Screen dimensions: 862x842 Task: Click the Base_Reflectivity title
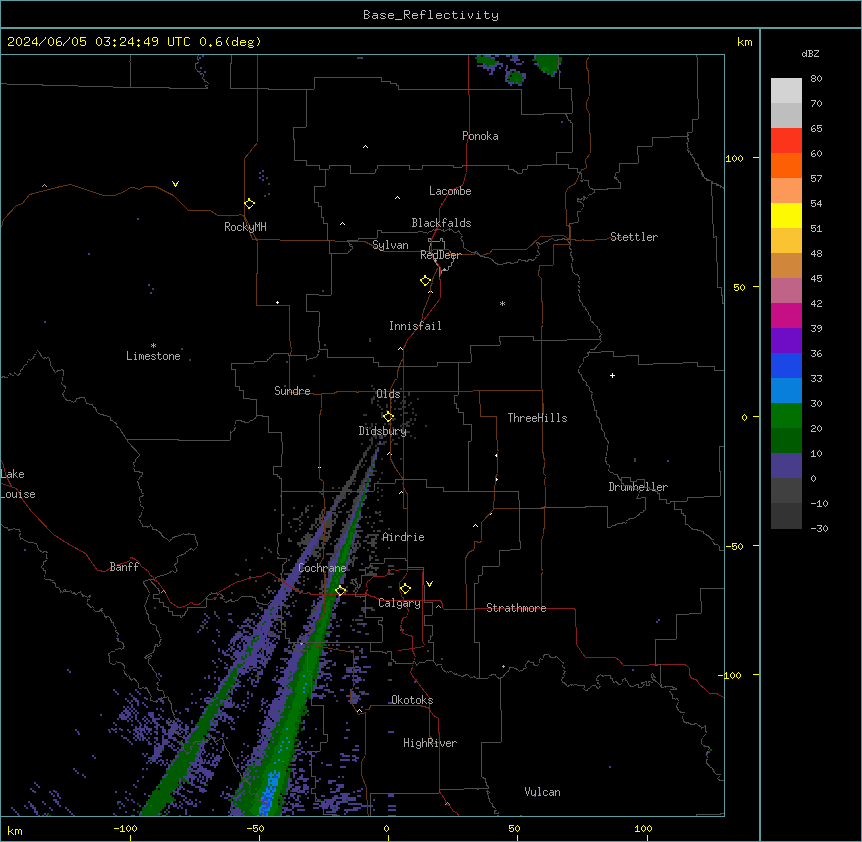pyautogui.click(x=431, y=15)
